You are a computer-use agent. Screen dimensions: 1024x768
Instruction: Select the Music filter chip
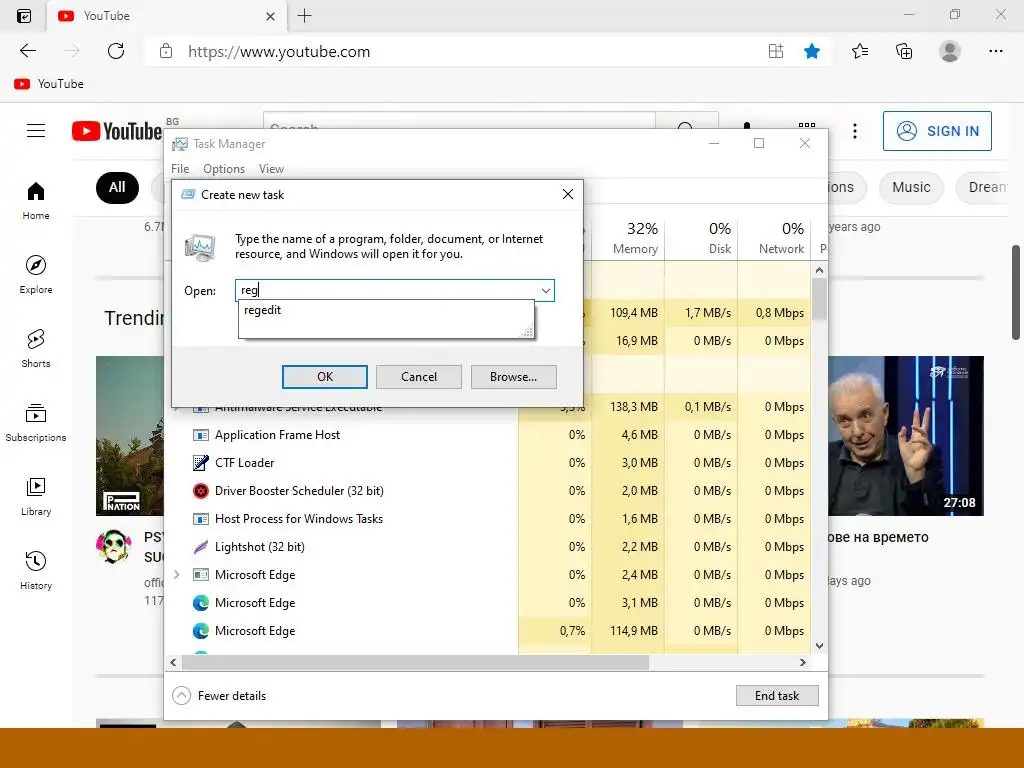(x=911, y=187)
